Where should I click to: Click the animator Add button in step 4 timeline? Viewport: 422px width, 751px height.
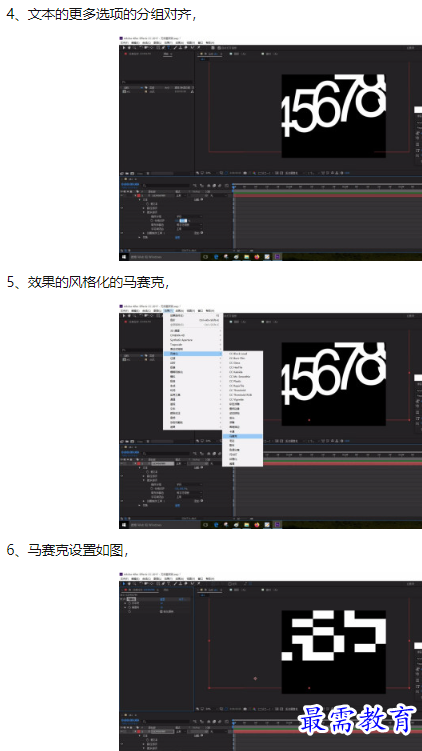pos(198,233)
